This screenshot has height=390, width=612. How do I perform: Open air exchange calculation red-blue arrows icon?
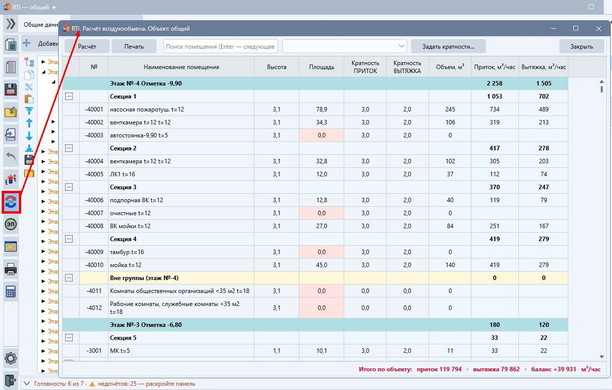coord(11,202)
